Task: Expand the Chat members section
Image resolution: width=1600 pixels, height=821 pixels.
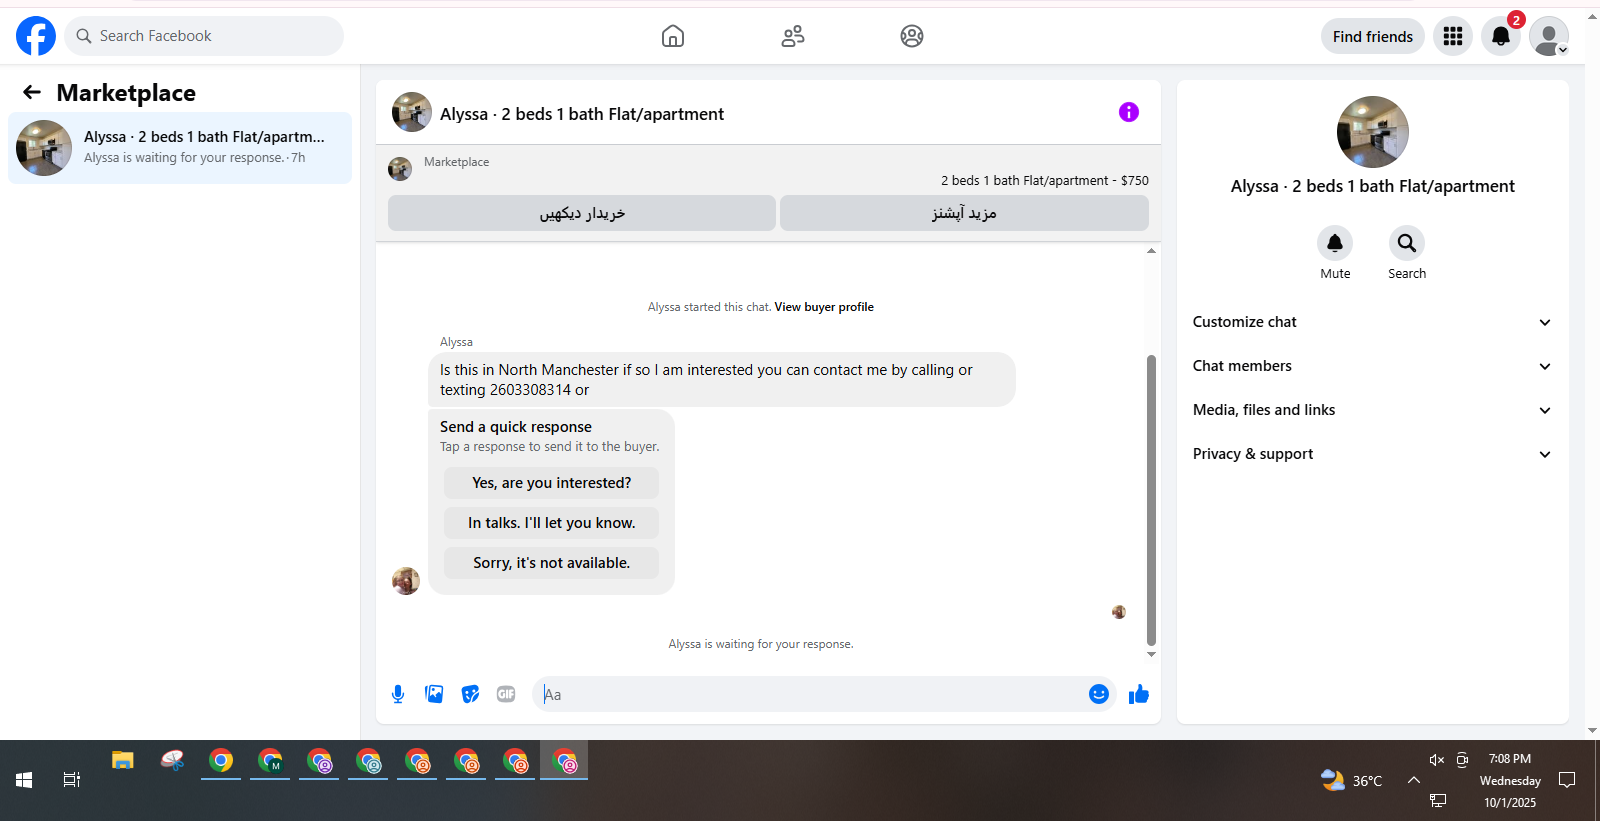Action: coord(1372,366)
